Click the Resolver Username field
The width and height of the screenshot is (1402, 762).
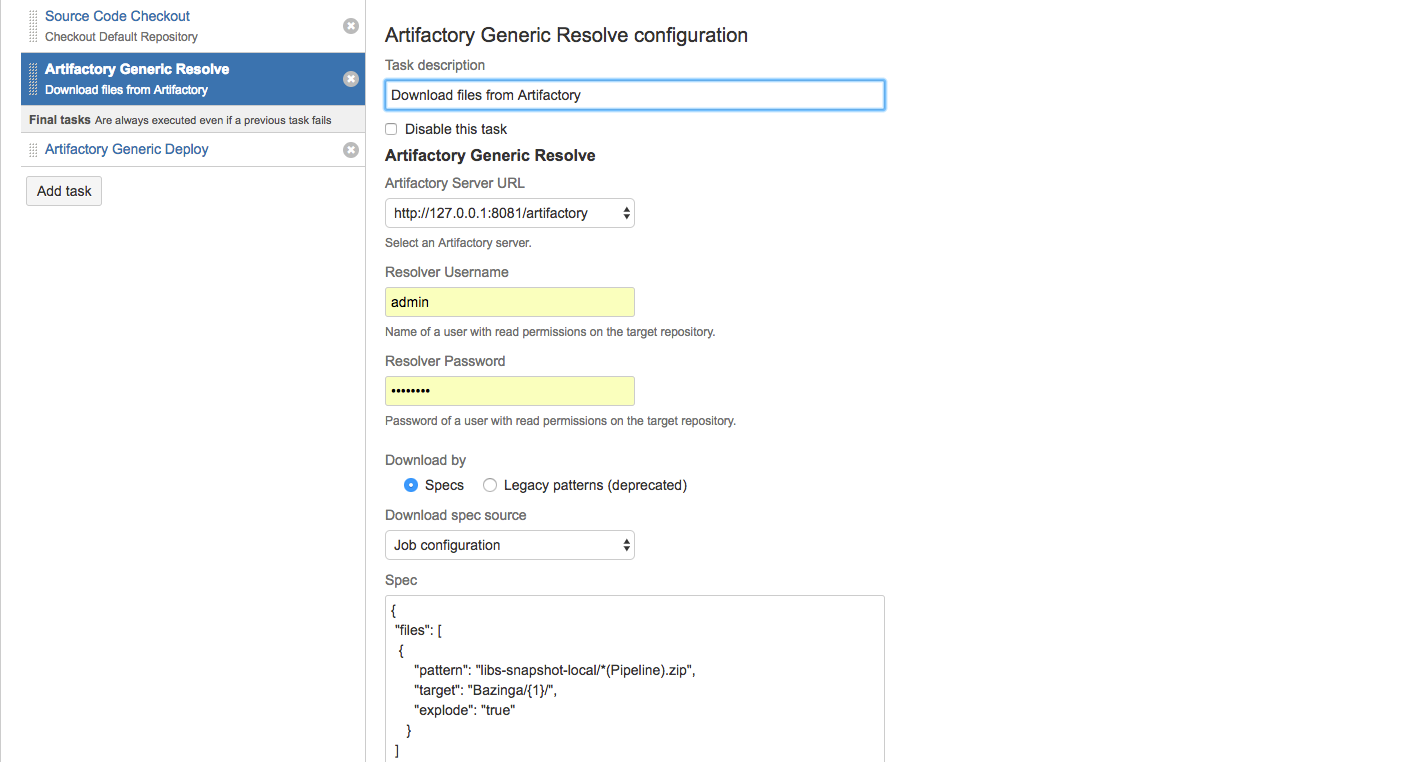click(x=510, y=302)
